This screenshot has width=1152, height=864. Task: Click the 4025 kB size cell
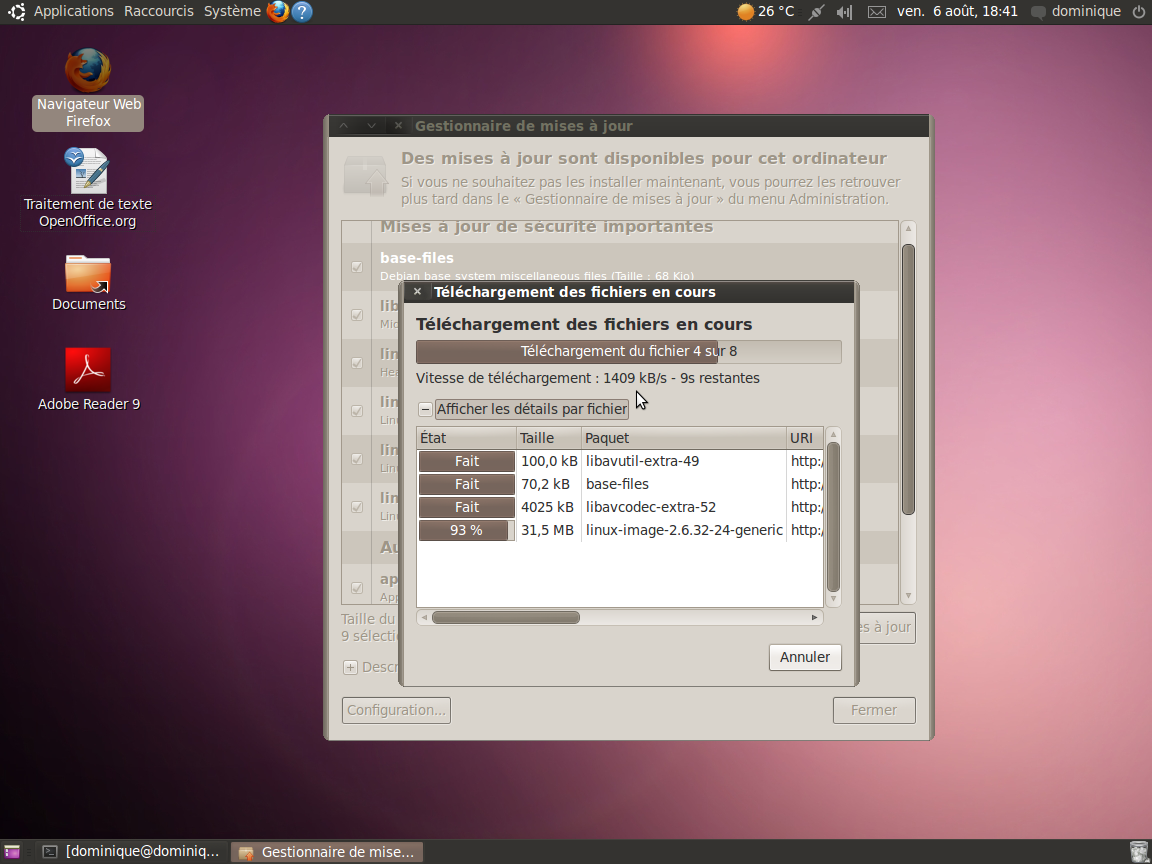point(547,507)
